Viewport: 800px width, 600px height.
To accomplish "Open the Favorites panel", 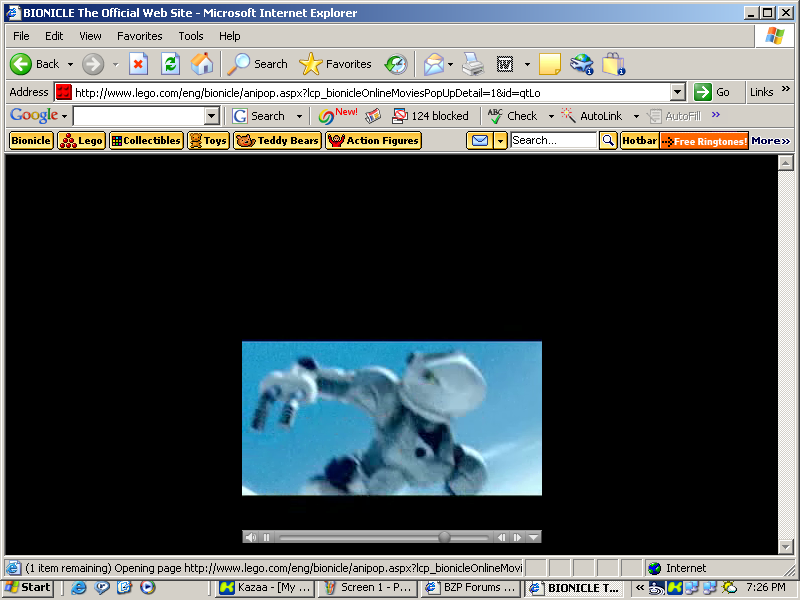I will pos(335,63).
